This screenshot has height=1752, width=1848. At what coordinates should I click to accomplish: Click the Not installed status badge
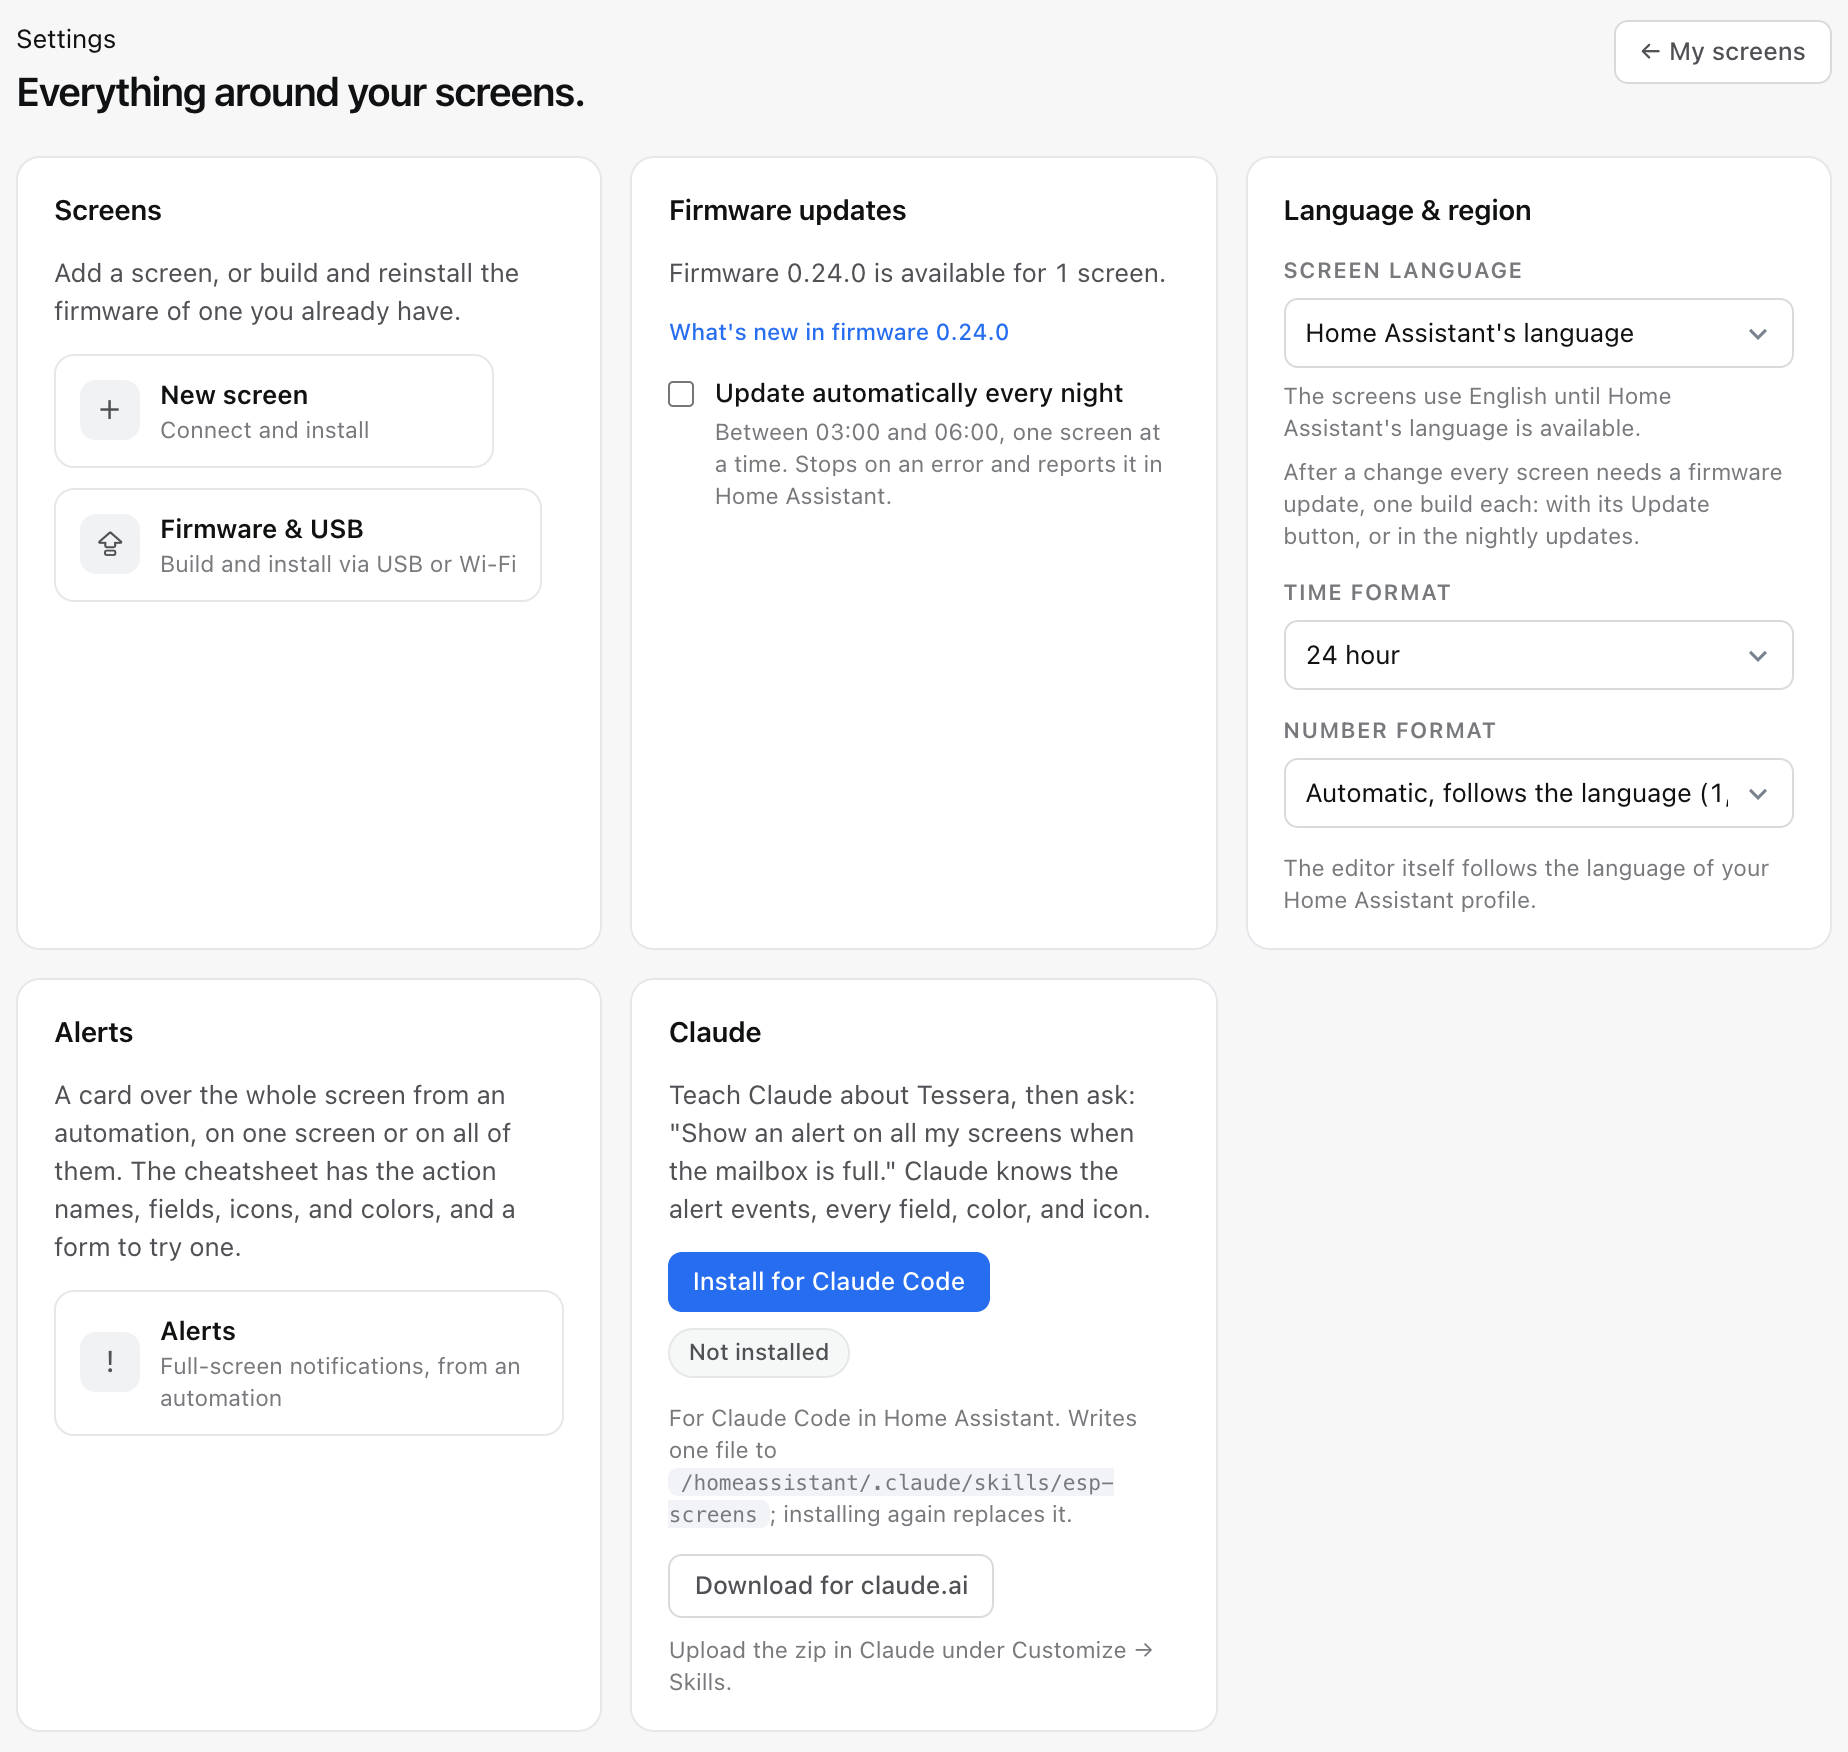point(759,1353)
